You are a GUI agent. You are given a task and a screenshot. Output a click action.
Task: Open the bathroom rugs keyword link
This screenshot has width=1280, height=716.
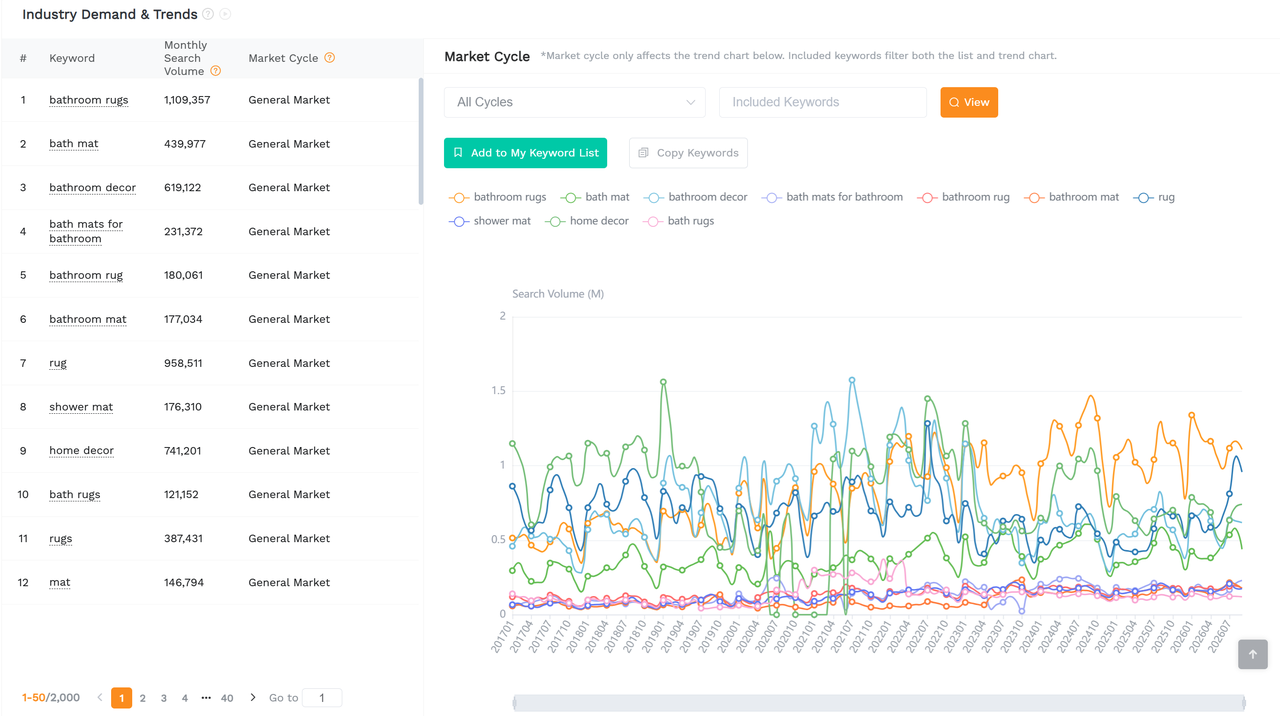(x=89, y=100)
